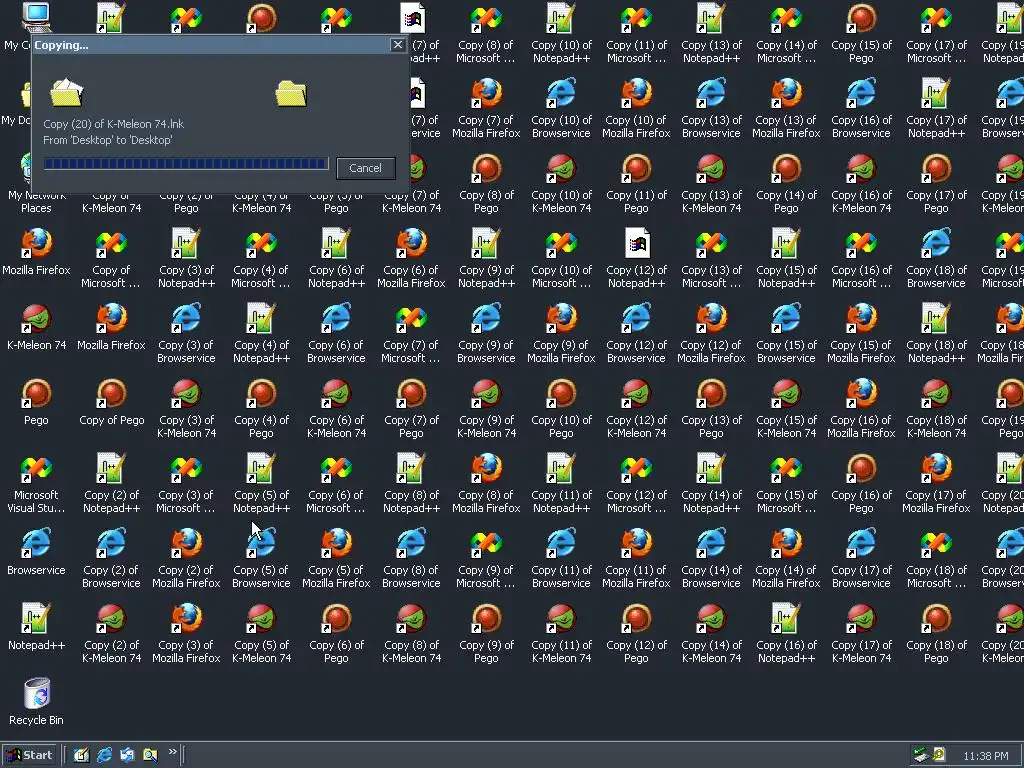This screenshot has width=1024, height=768.
Task: Select Copy (9) of Mozilla Firefox icon
Action: [562, 318]
